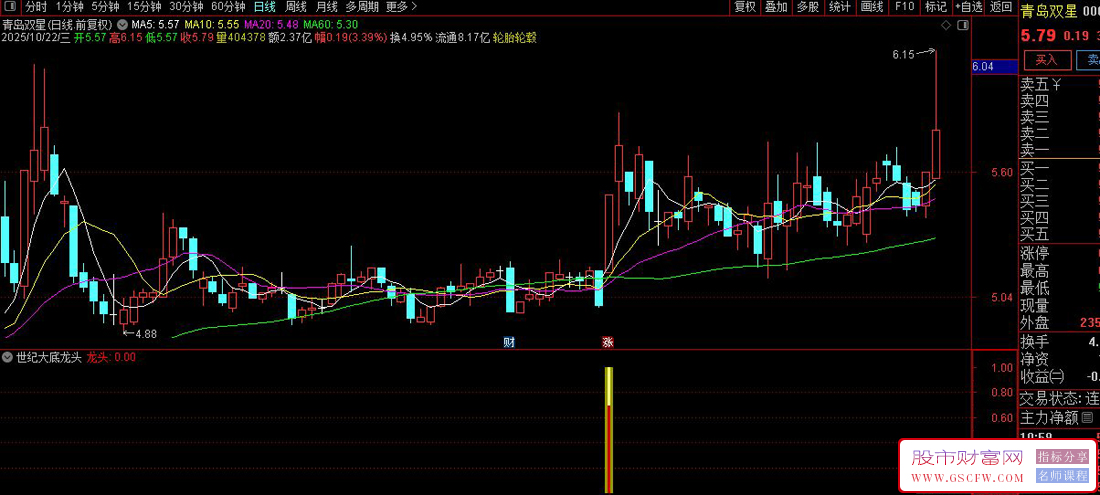Click the 统计 statistics button
This screenshot has width=1100, height=495.
tap(840, 7)
